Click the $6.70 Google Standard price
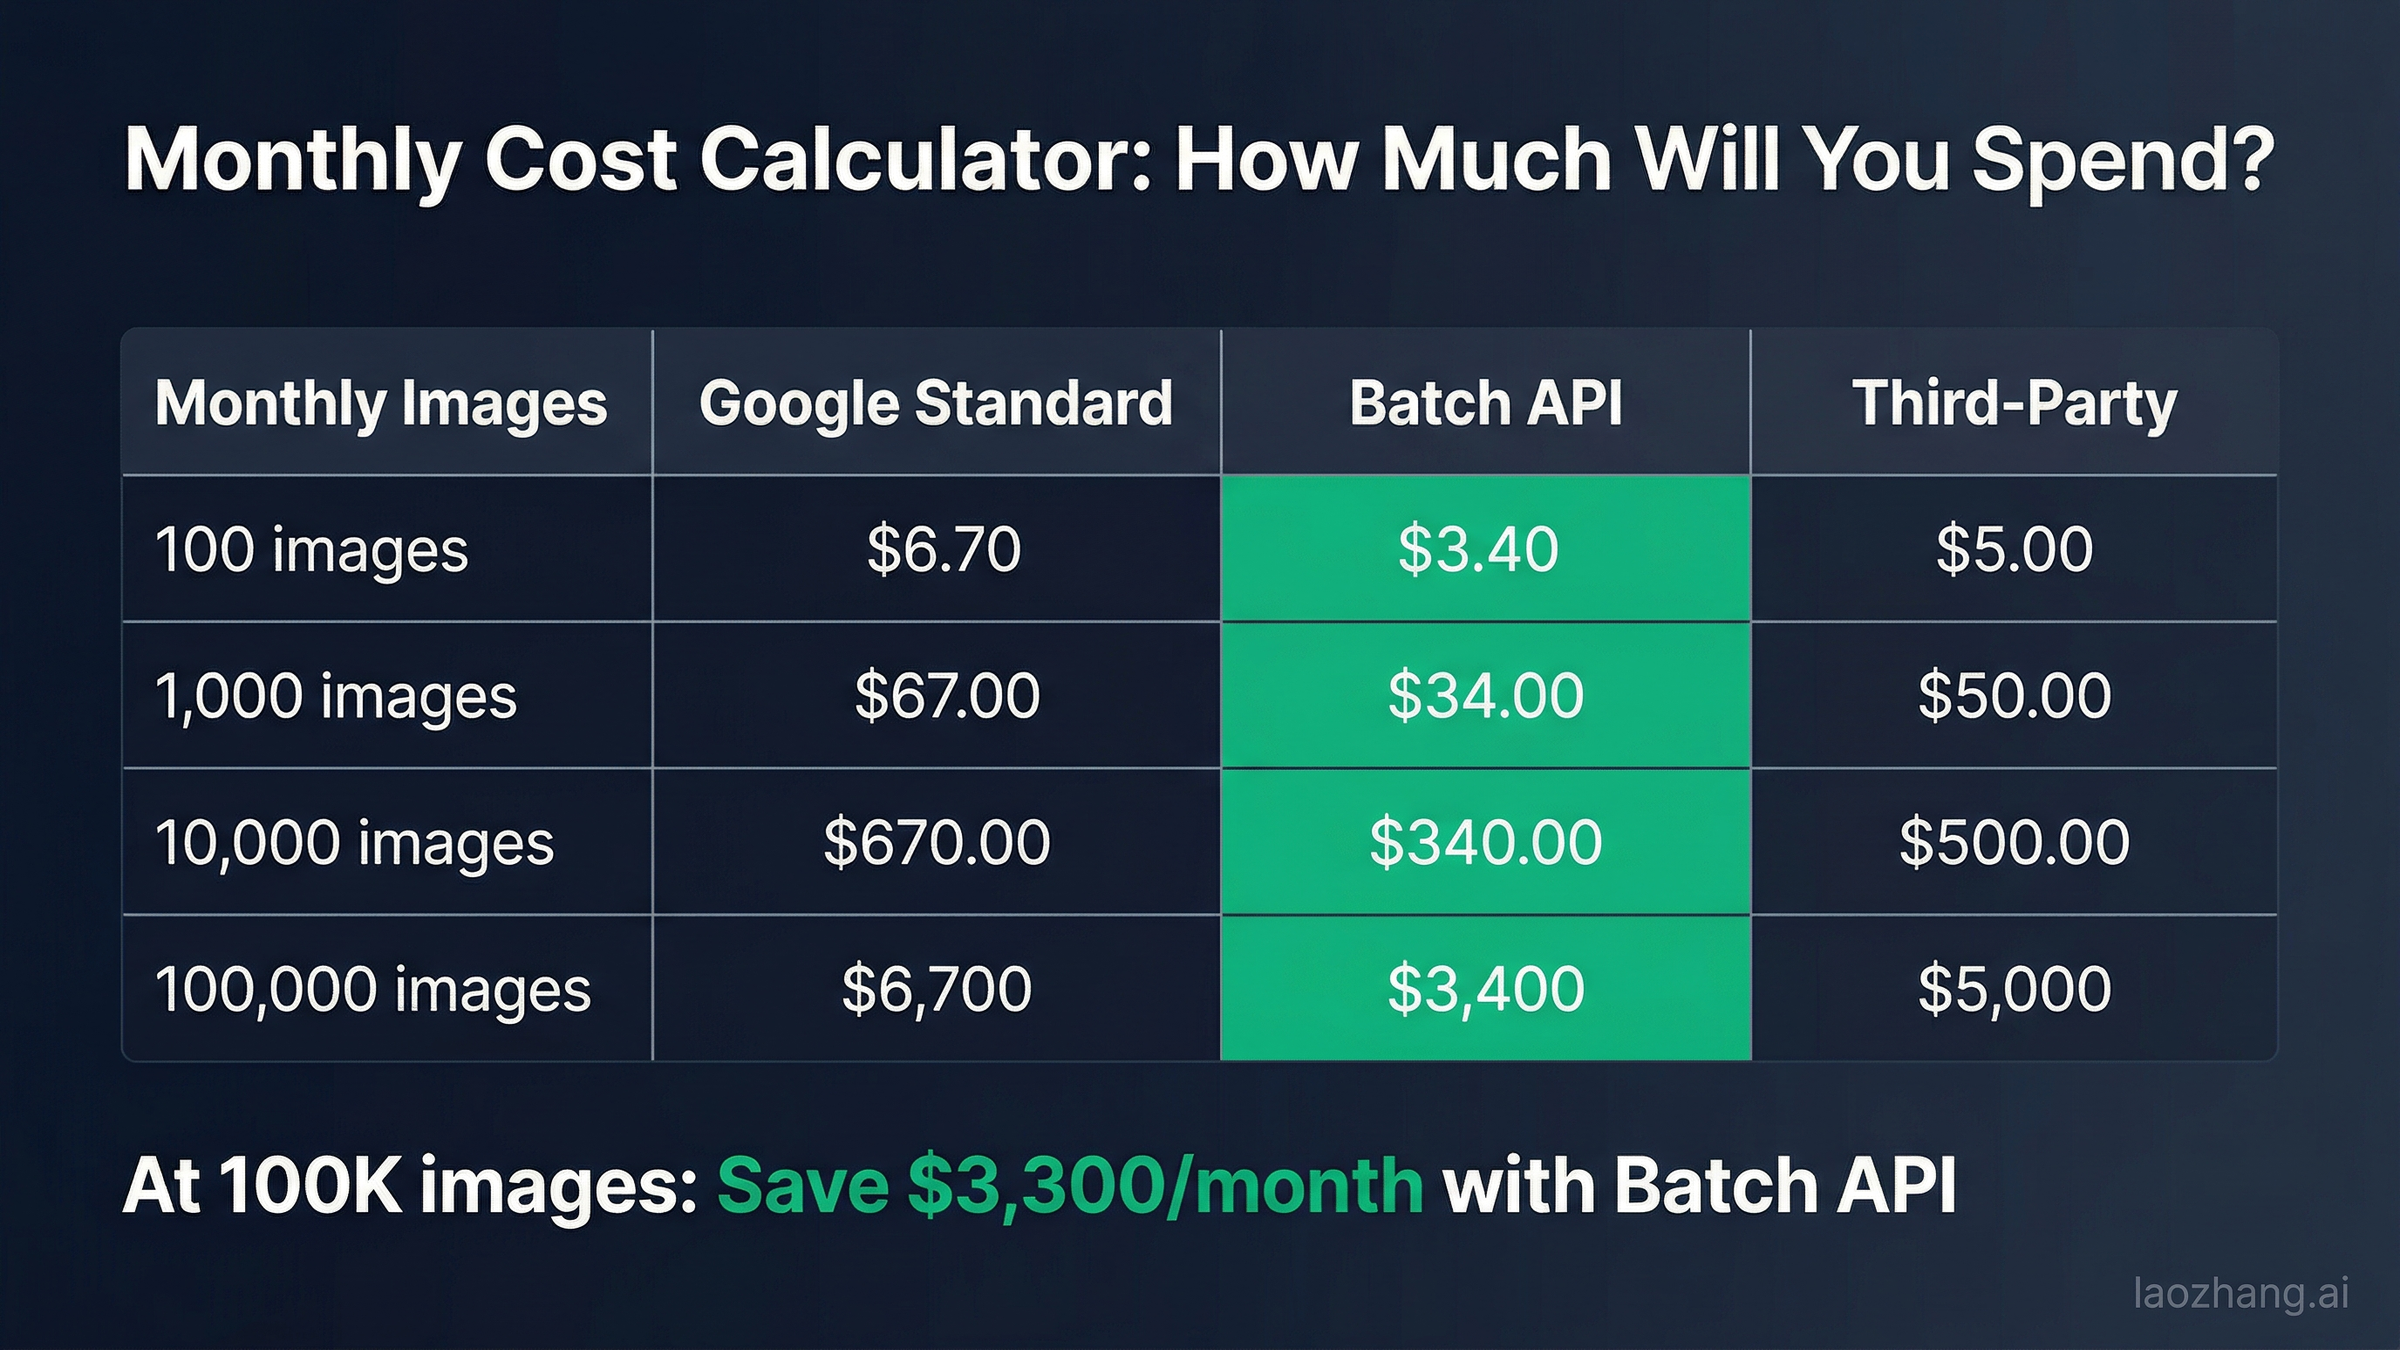The image size is (2400, 1350). (x=943, y=549)
